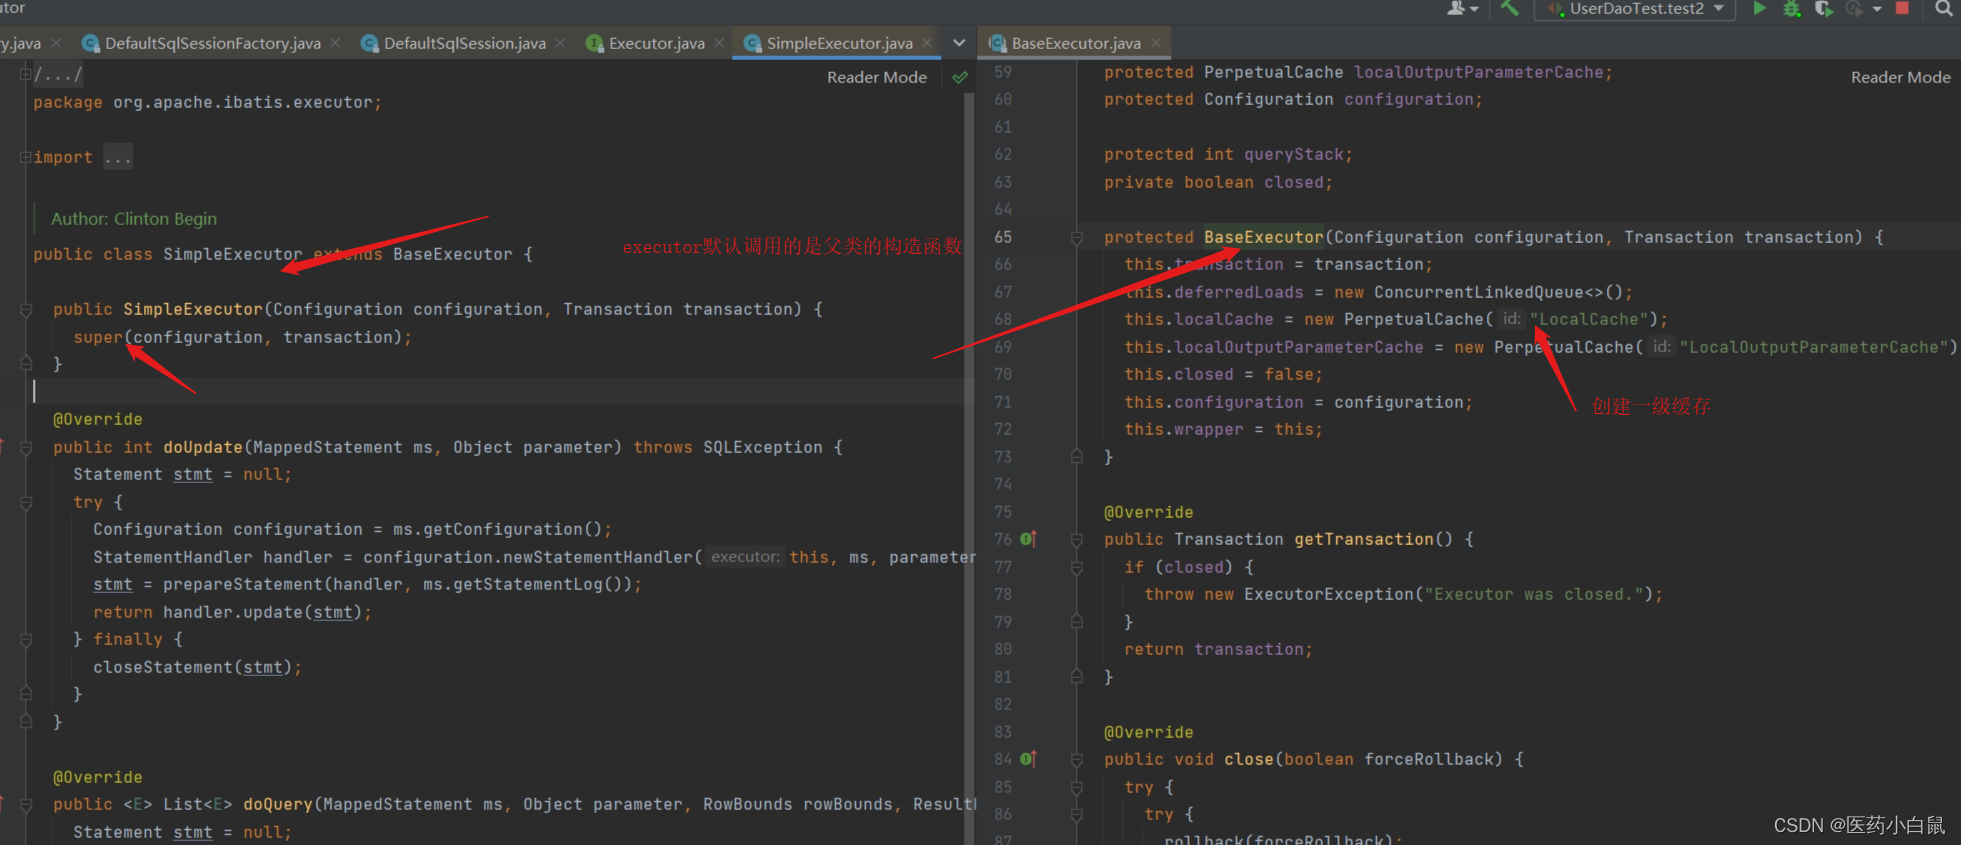The height and width of the screenshot is (845, 1961).
Task: Close the DefaultSqlSessionFactory.java tab
Action: [335, 43]
